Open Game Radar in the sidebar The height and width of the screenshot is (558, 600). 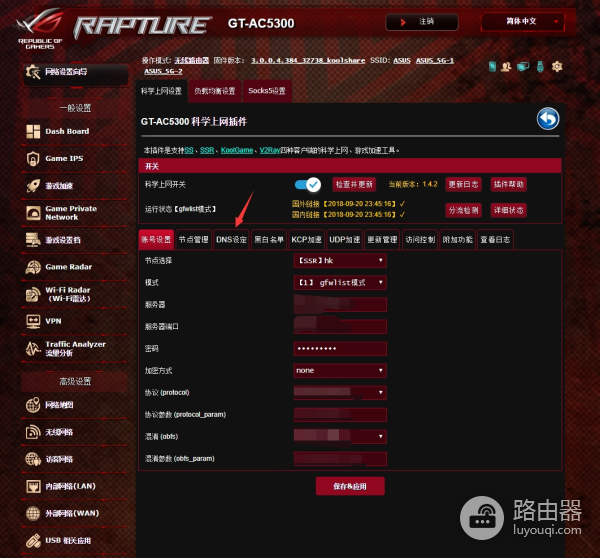[67, 267]
